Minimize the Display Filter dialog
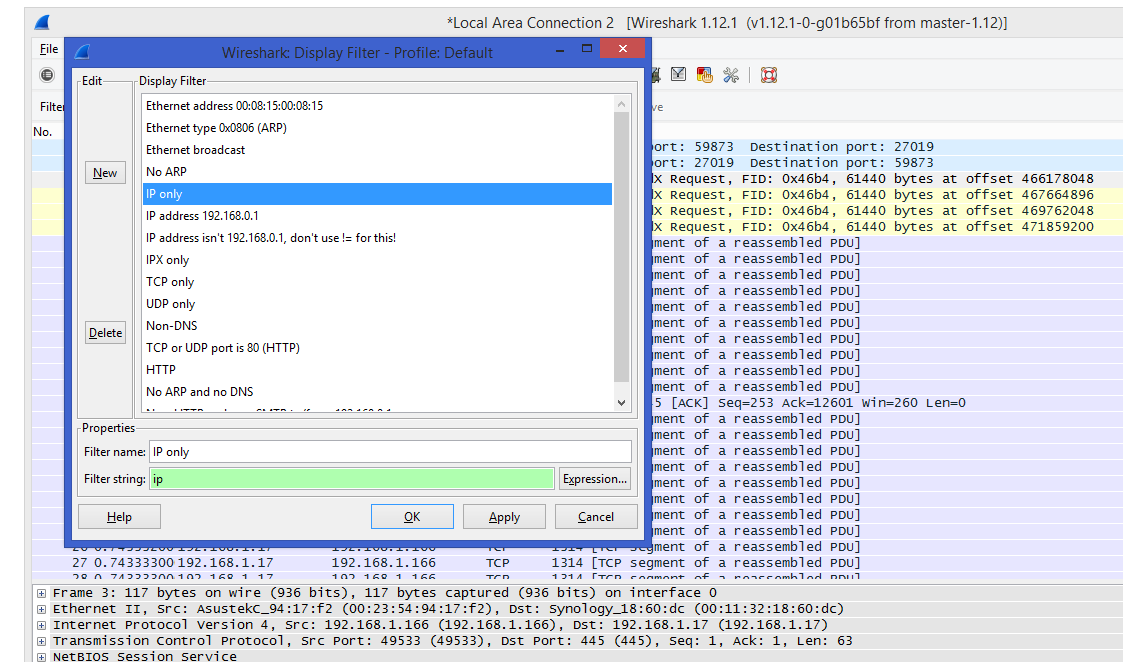 tap(560, 49)
